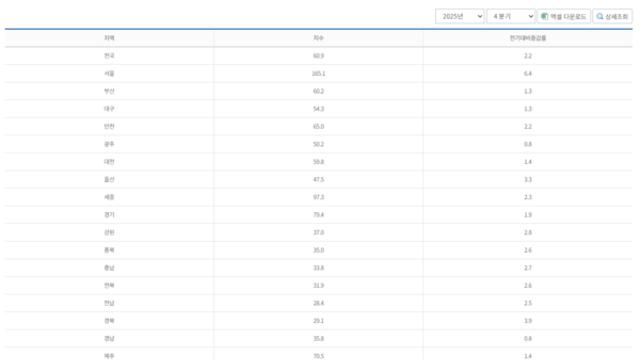Click the change rate 2.7 for 충남
This screenshot has height=360, width=640.
point(528,268)
